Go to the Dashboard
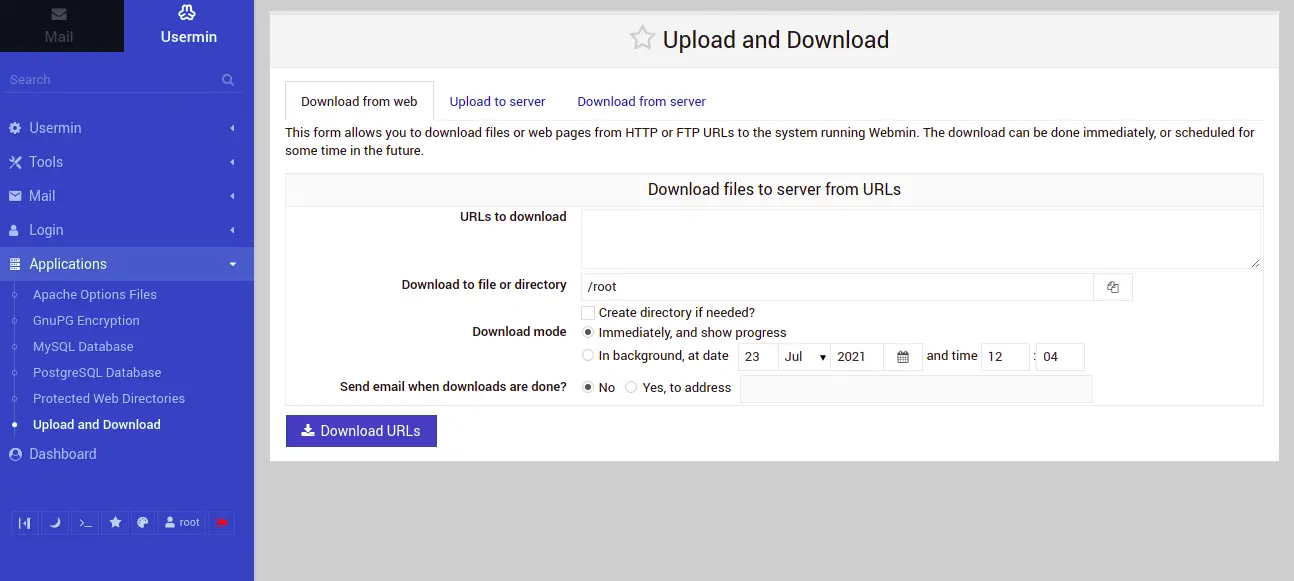 pyautogui.click(x=63, y=454)
